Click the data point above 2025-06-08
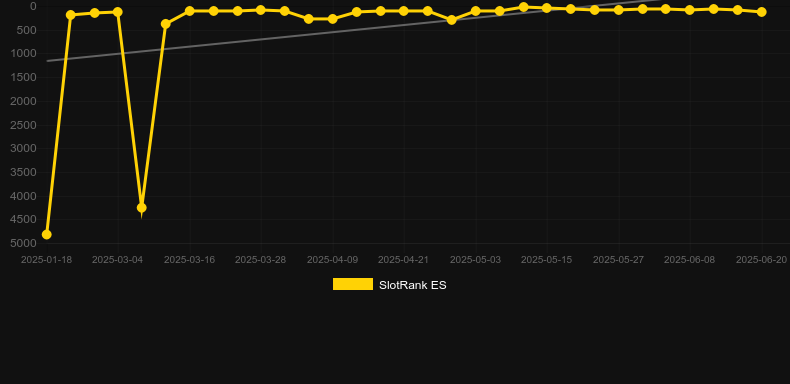The image size is (790, 384). tap(690, 10)
